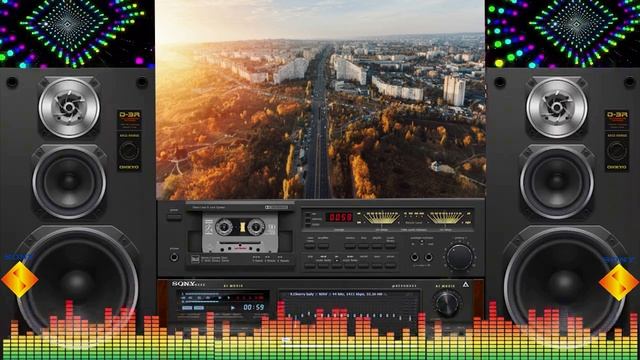Image resolution: width=640 pixels, height=360 pixels.
Task: Click the play icon beside the 00:59 timer
Action: (x=233, y=308)
